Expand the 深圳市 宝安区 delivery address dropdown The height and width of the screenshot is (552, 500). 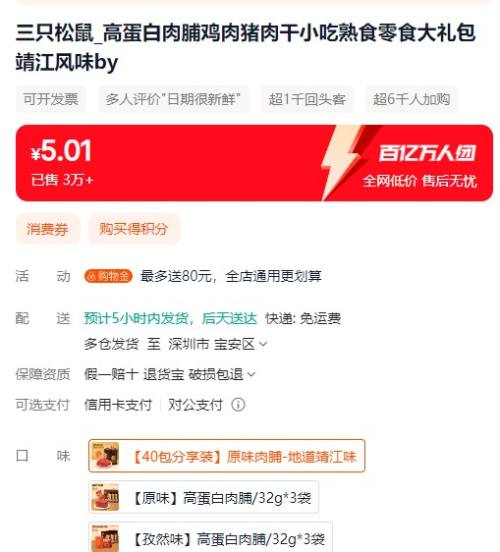point(218,344)
